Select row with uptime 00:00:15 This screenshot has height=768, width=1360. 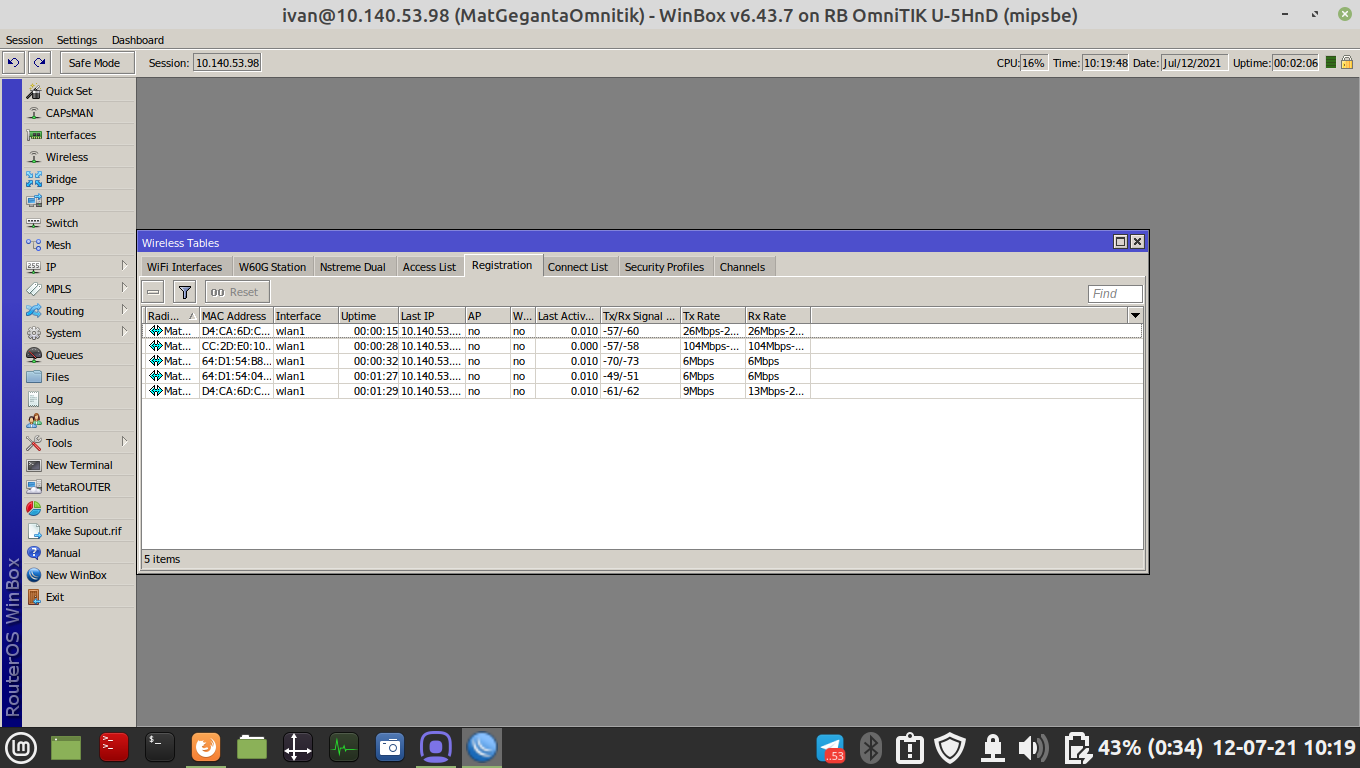(643, 331)
